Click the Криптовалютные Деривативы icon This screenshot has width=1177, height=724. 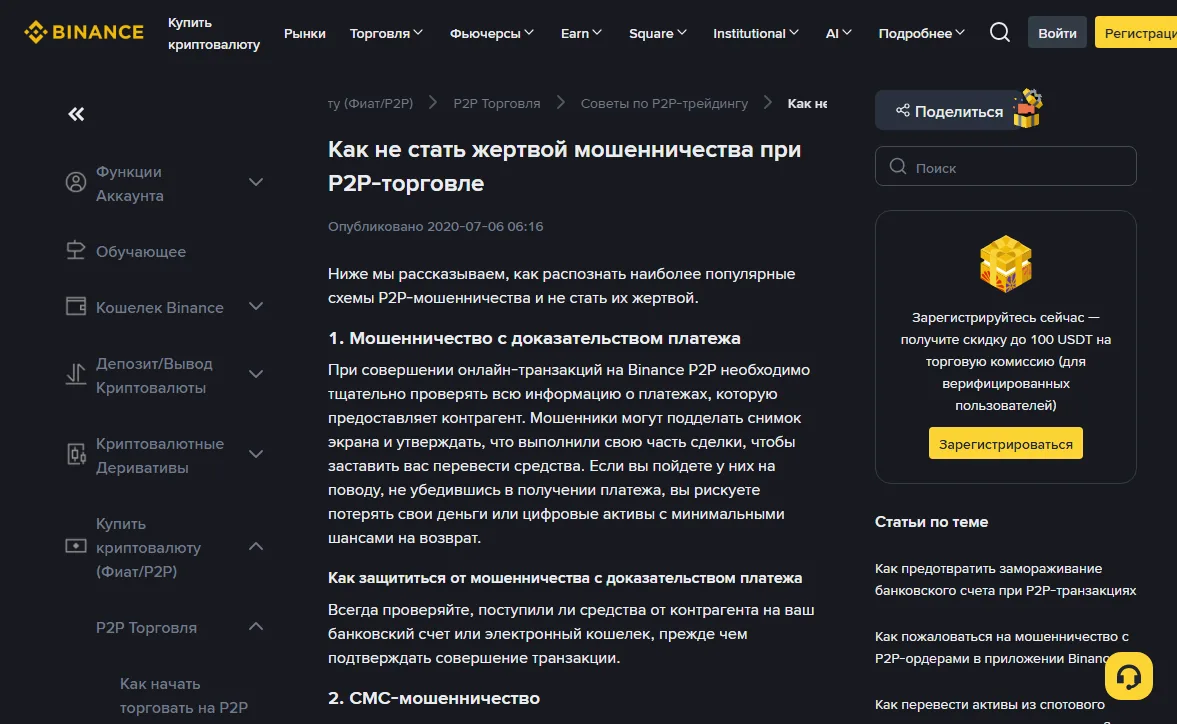(76, 454)
